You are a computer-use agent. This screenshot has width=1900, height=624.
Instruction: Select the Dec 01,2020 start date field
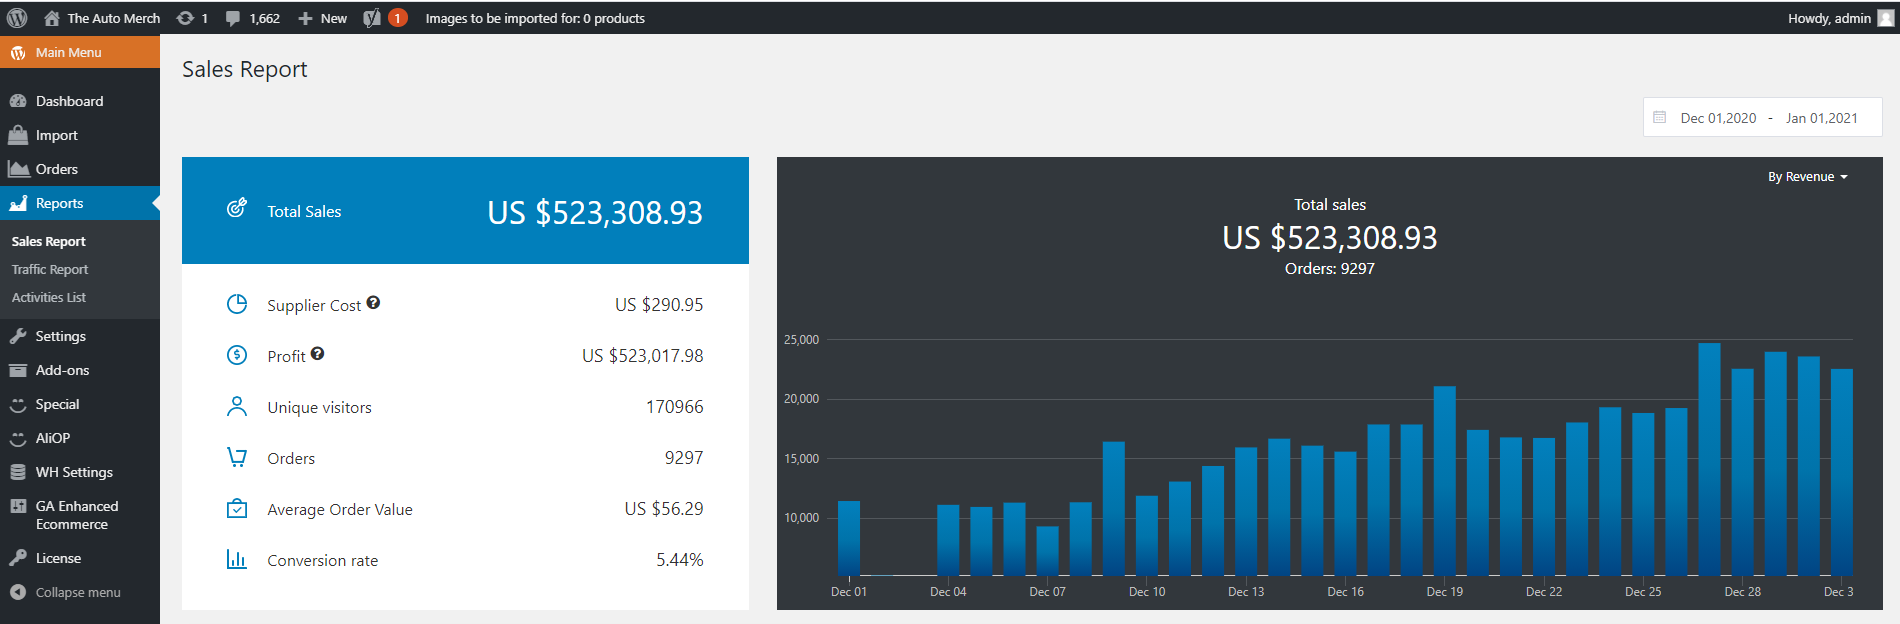coord(1718,118)
